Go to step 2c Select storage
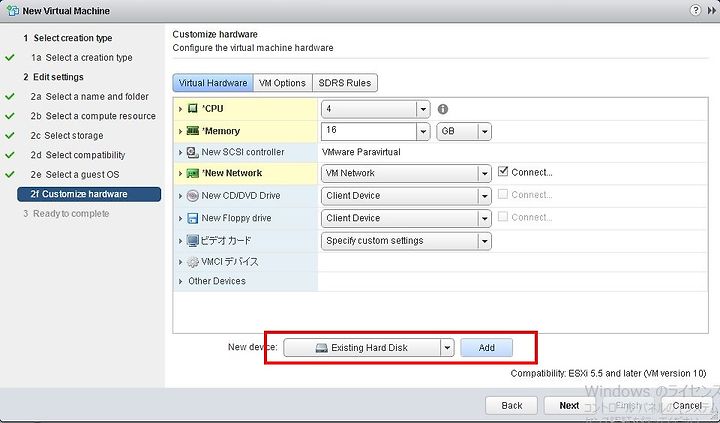 pyautogui.click(x=67, y=136)
